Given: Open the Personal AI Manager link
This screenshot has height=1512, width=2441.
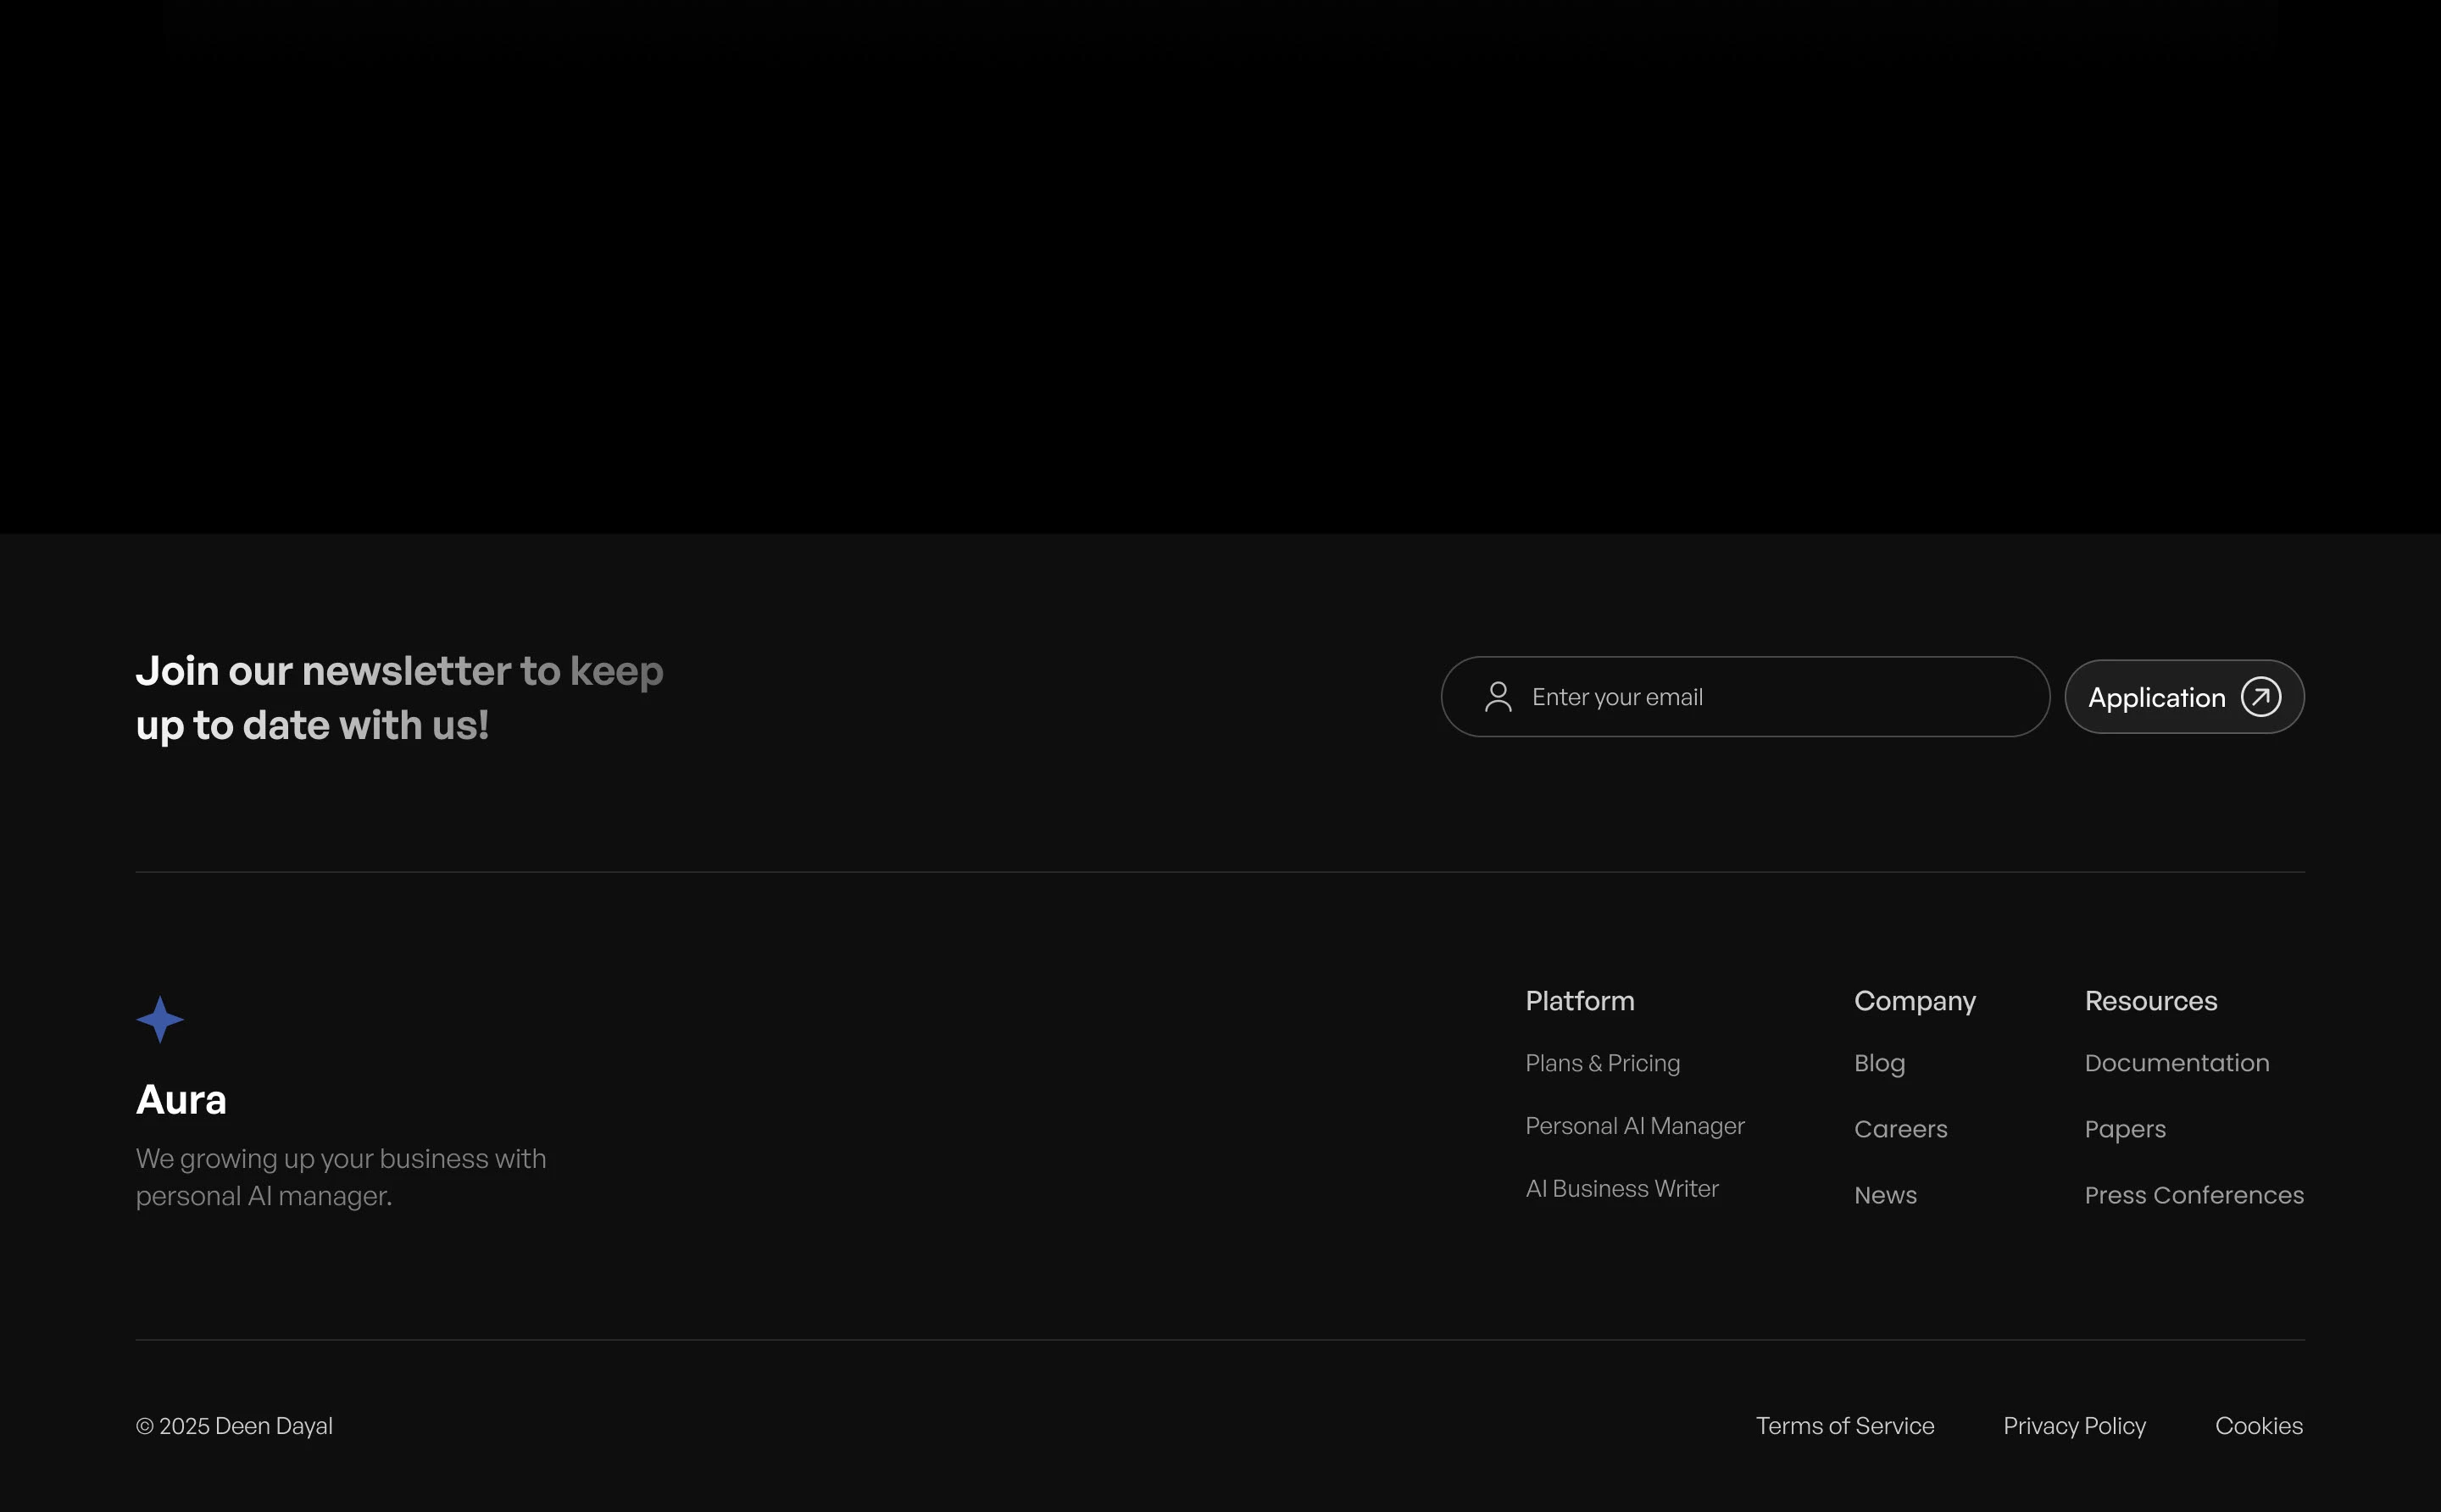Looking at the screenshot, I should point(1635,1126).
